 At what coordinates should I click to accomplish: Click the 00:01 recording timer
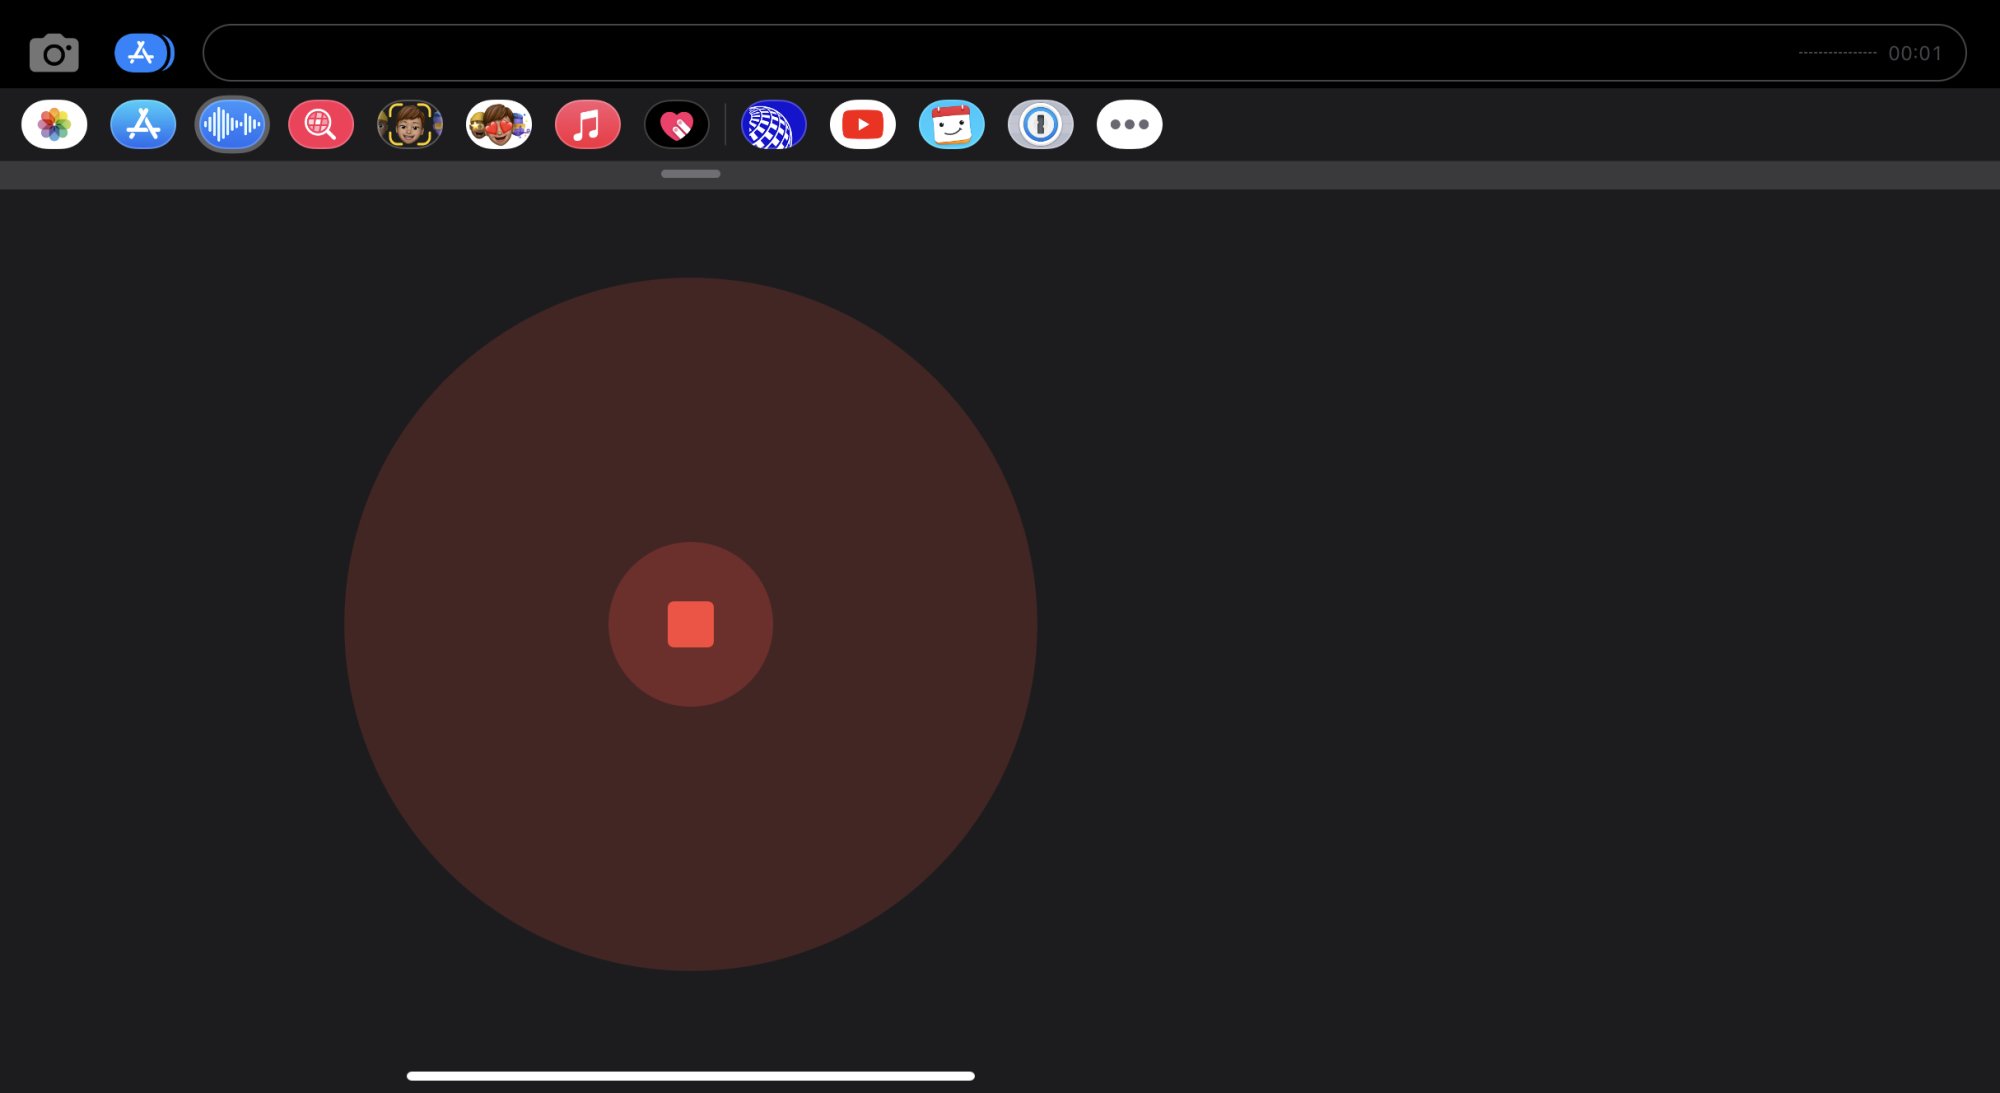[x=1914, y=54]
